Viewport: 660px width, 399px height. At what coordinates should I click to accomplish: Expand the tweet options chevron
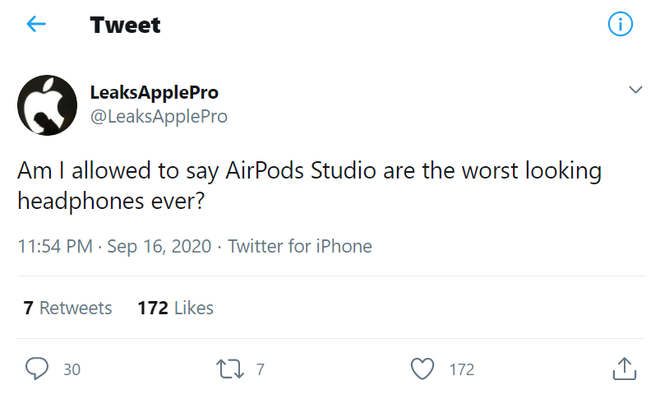pyautogui.click(x=635, y=90)
